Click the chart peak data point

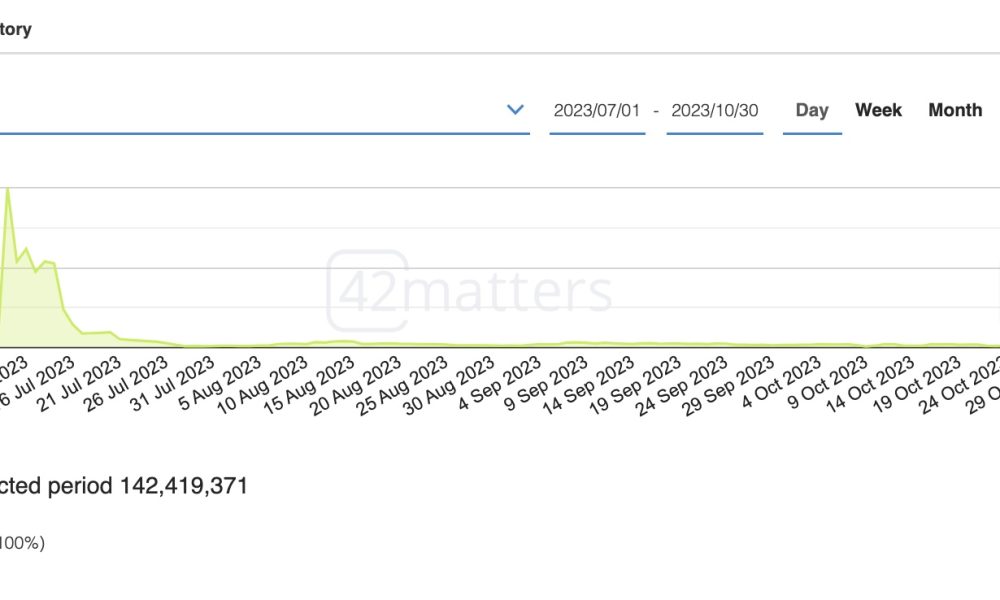(x=8, y=189)
